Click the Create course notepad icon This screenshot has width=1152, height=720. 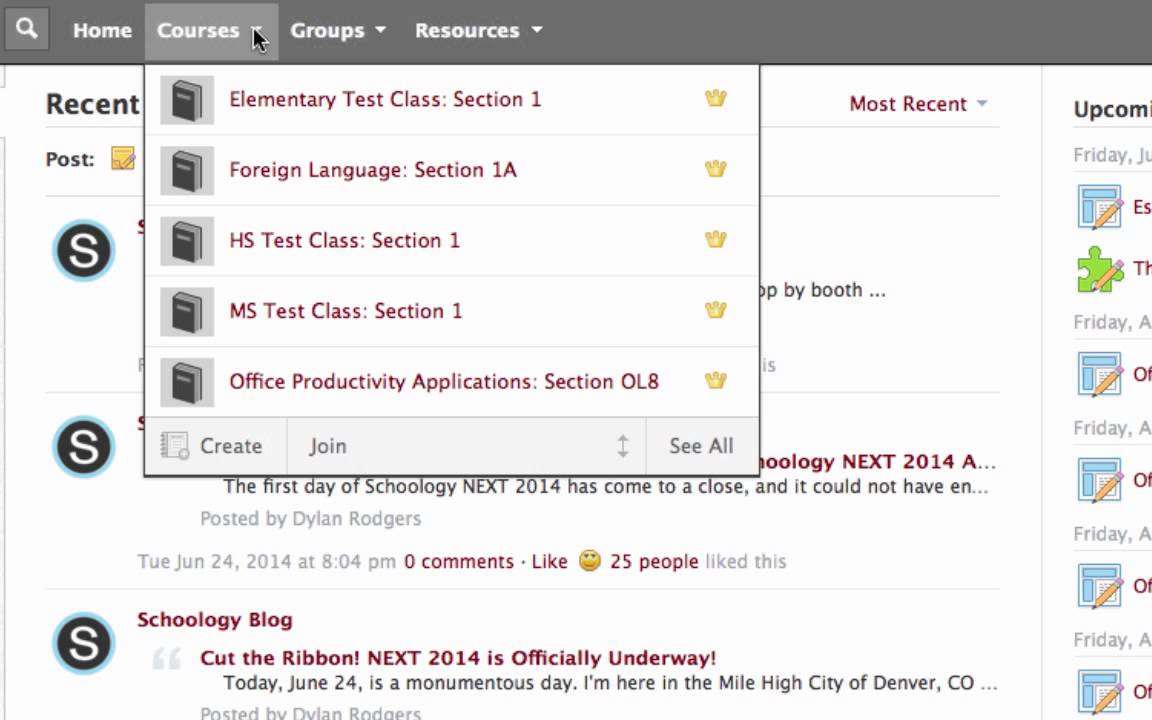pyautogui.click(x=175, y=445)
